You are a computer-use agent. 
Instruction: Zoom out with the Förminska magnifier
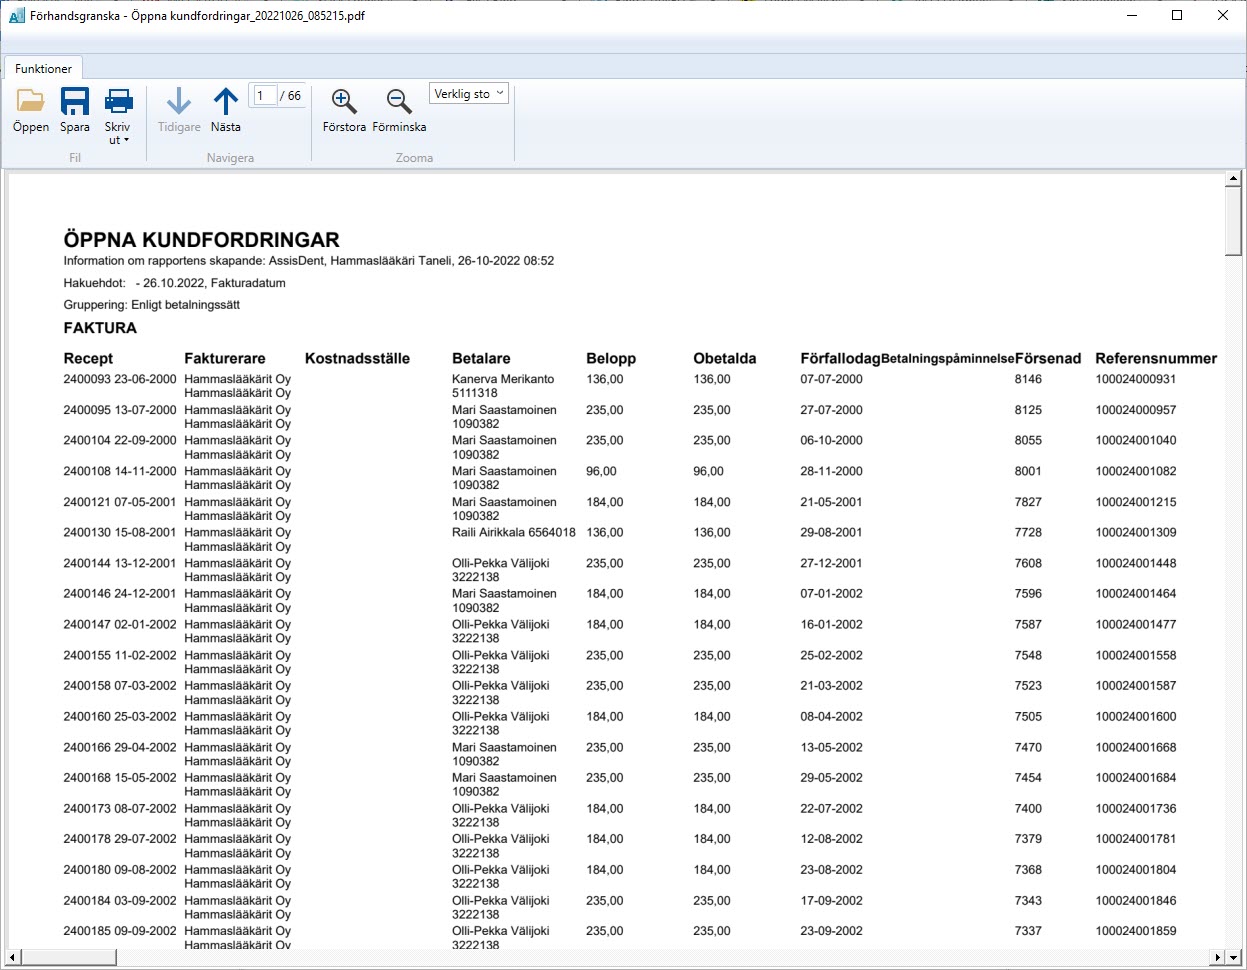coord(399,102)
